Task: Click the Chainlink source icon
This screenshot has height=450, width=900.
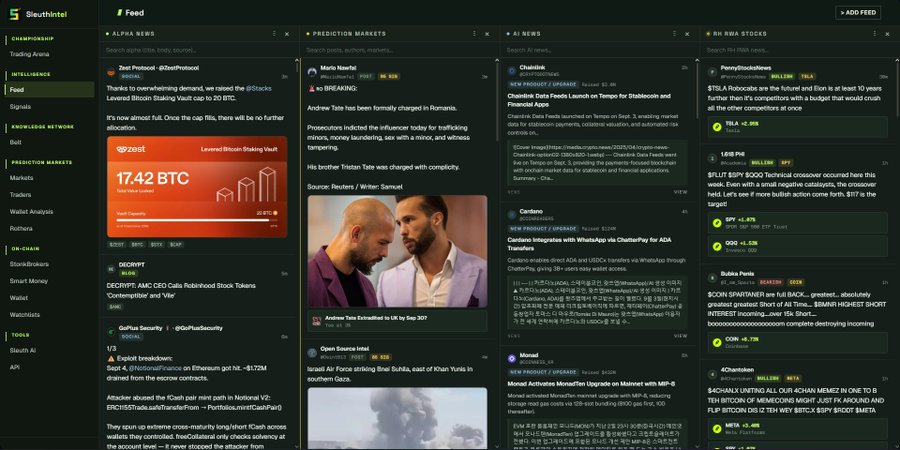Action: 512,71
